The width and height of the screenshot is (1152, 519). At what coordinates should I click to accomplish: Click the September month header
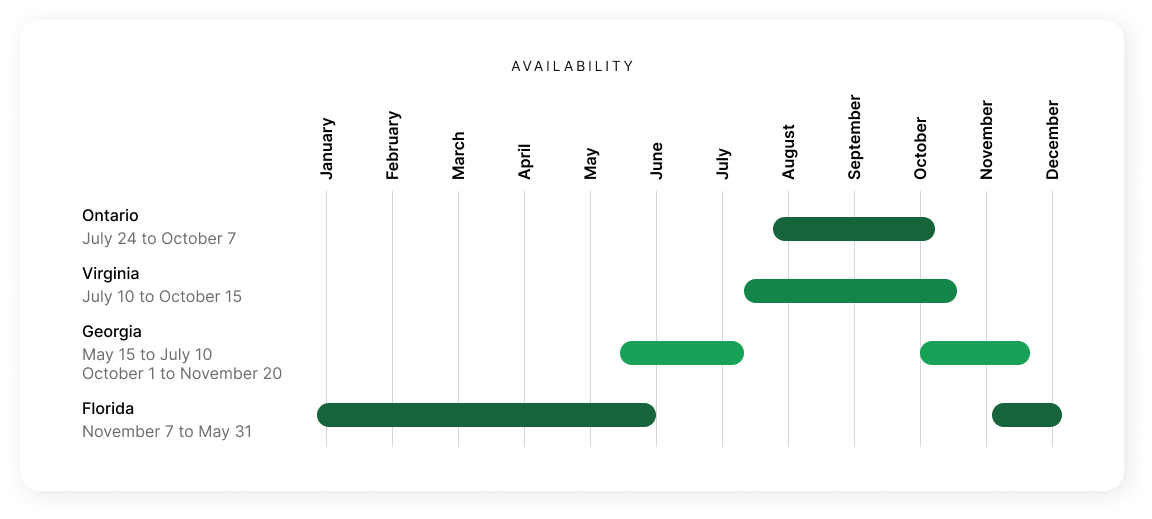click(855, 138)
